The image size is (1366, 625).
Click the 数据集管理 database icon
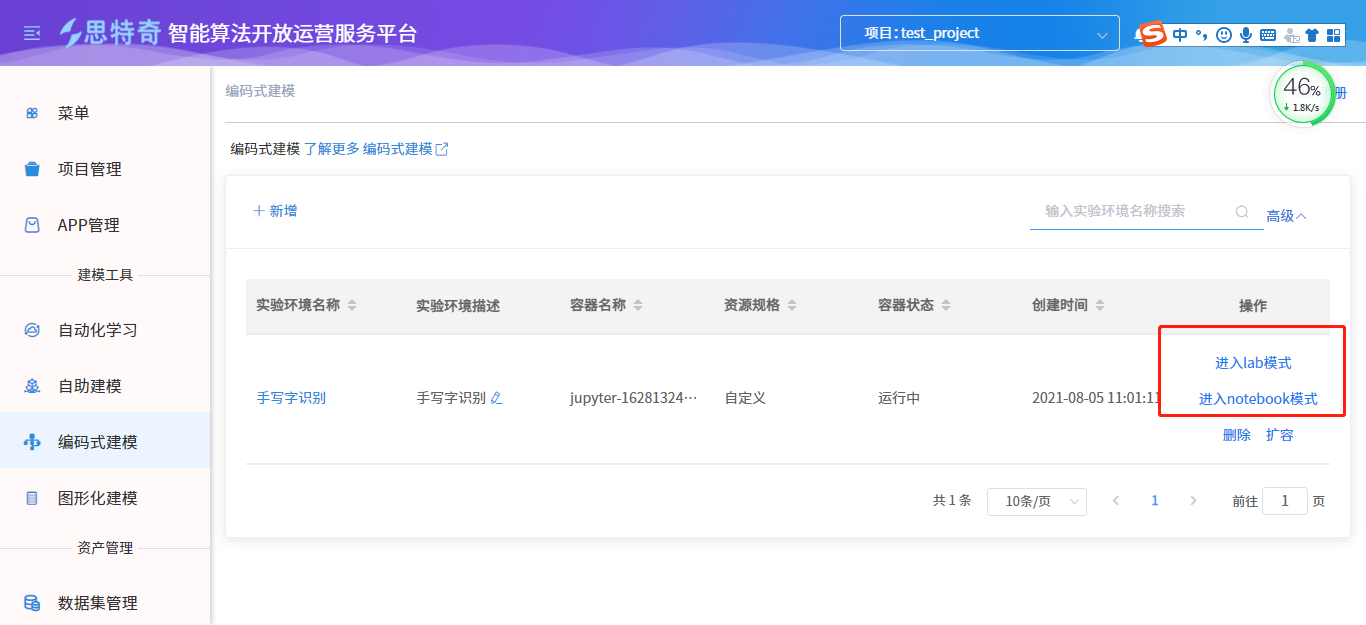pos(32,603)
